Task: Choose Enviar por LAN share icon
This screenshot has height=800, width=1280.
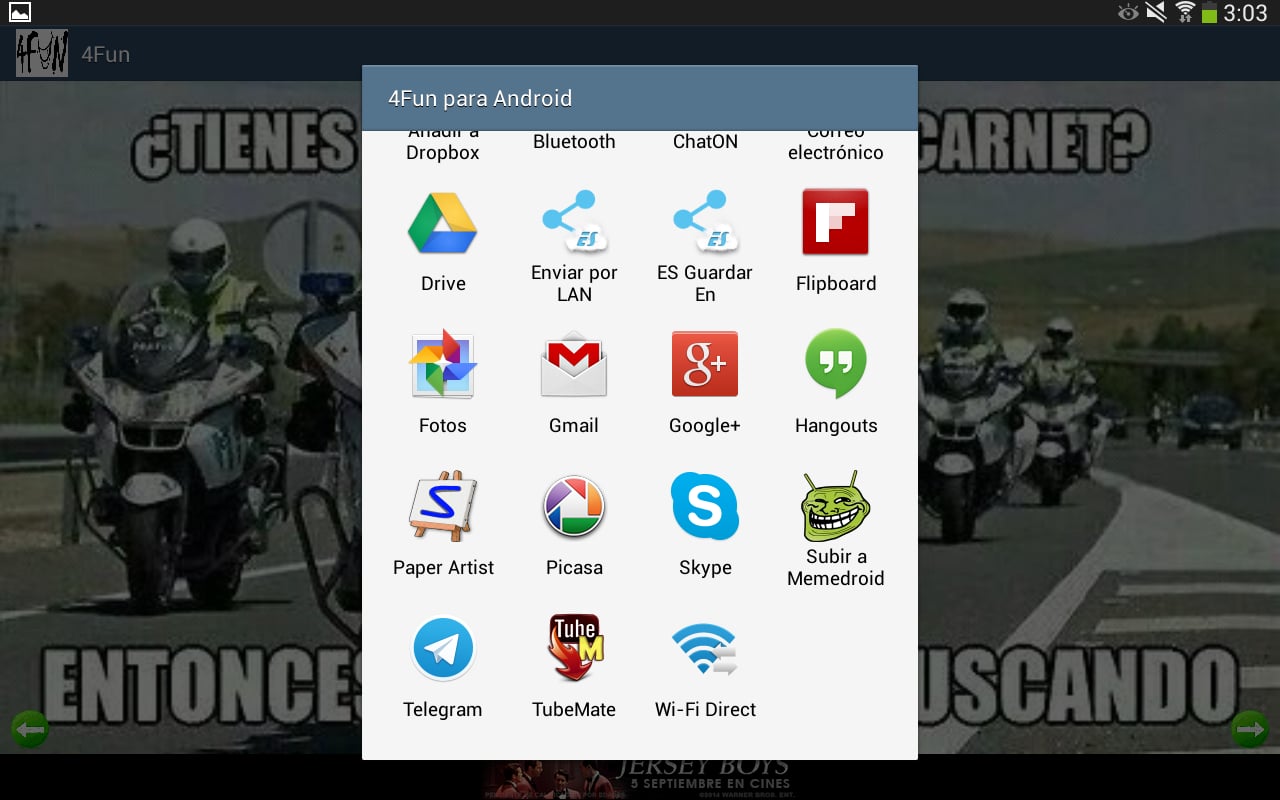Action: coord(574,222)
